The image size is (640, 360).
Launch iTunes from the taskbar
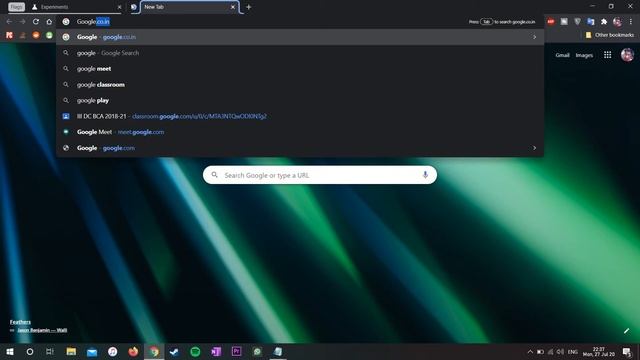(113, 351)
